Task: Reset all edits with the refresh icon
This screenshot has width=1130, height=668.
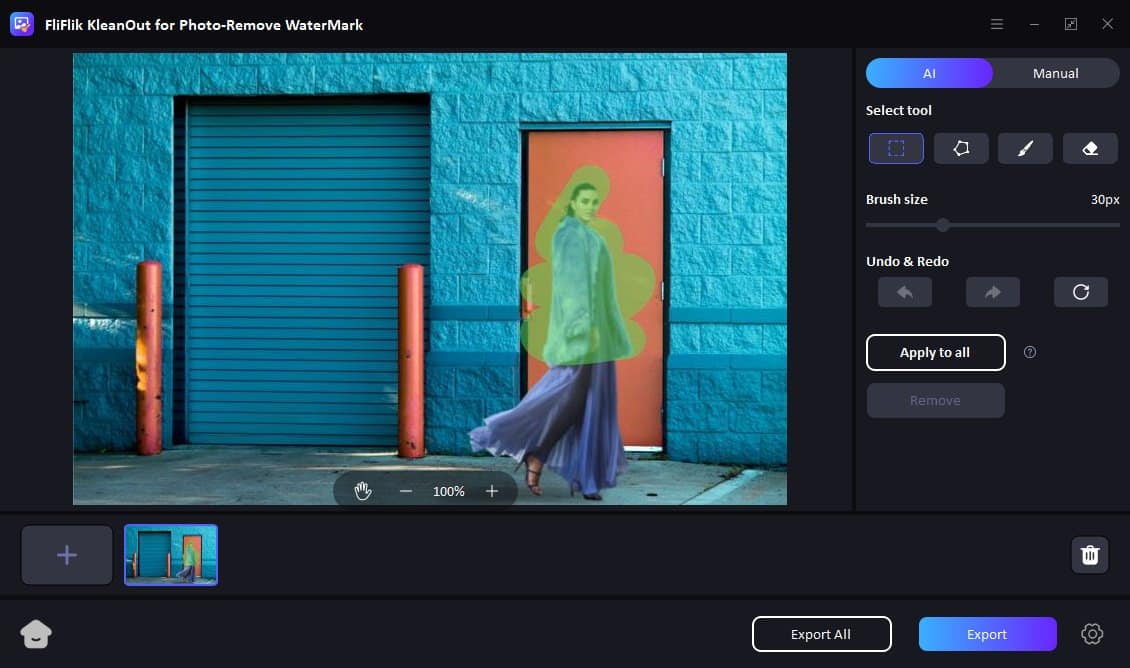Action: 1080,292
